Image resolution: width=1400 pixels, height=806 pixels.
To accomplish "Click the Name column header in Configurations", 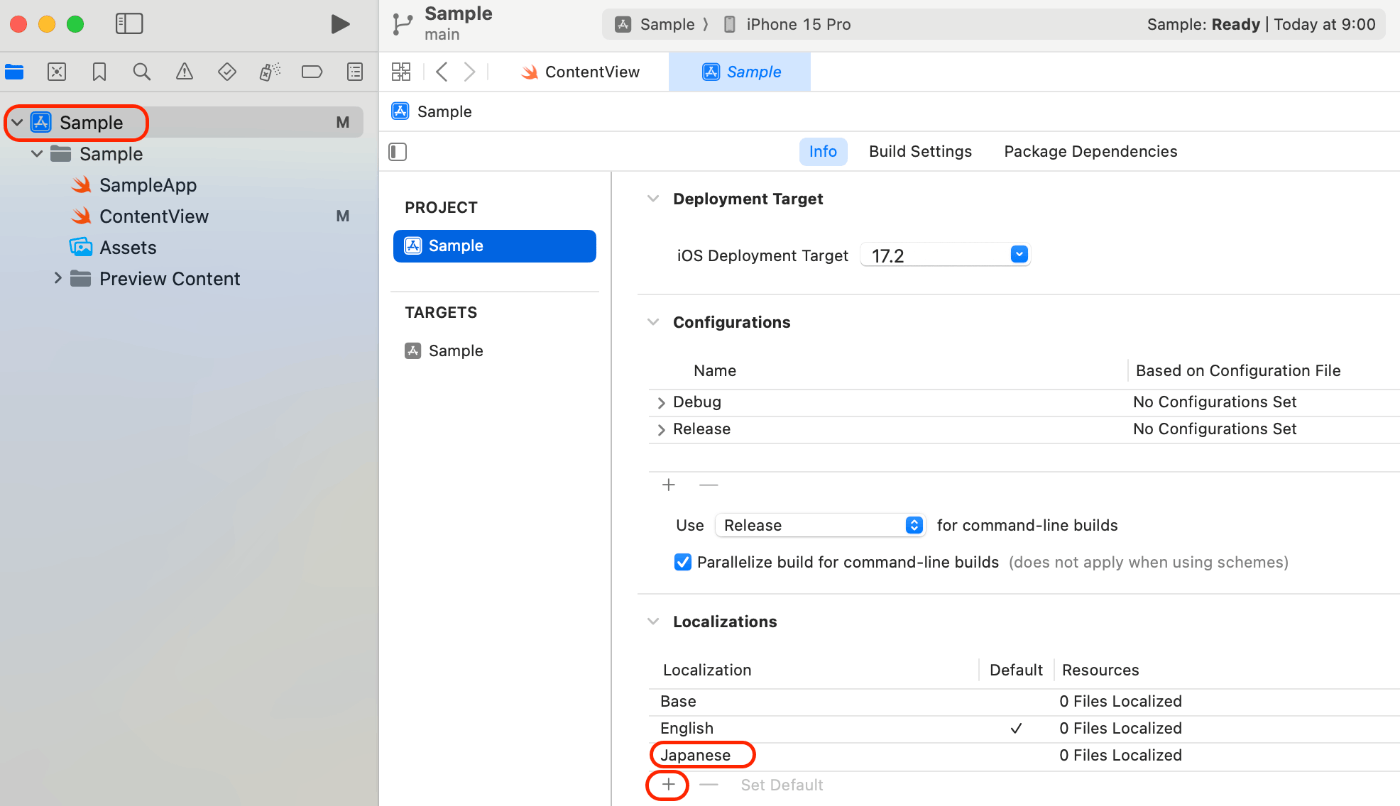I will pyautogui.click(x=715, y=371).
